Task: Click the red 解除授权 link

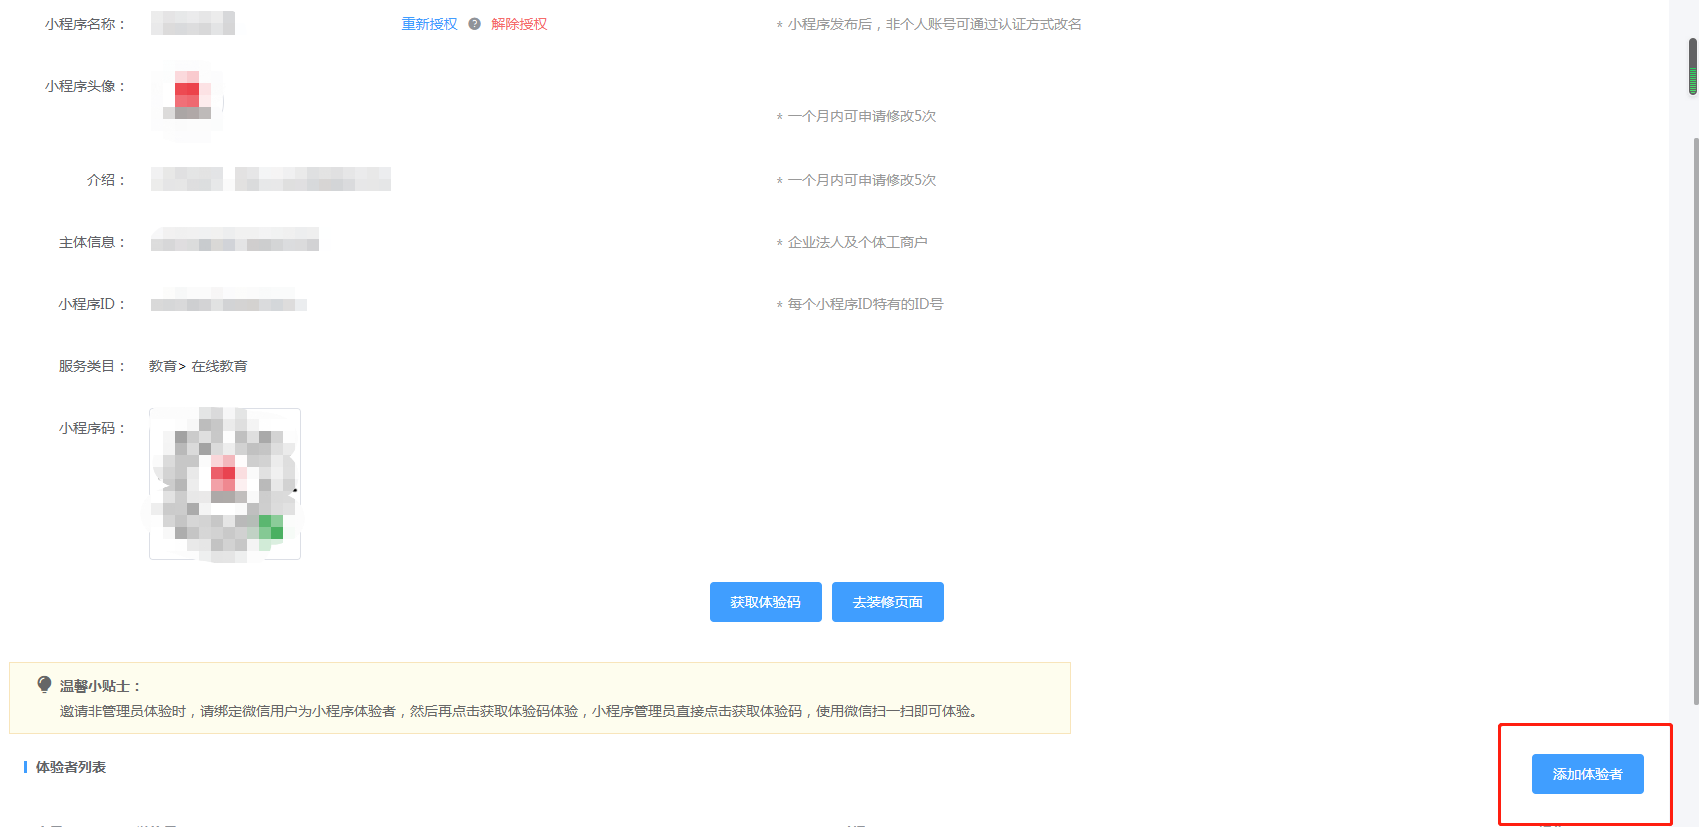Action: pyautogui.click(x=519, y=24)
